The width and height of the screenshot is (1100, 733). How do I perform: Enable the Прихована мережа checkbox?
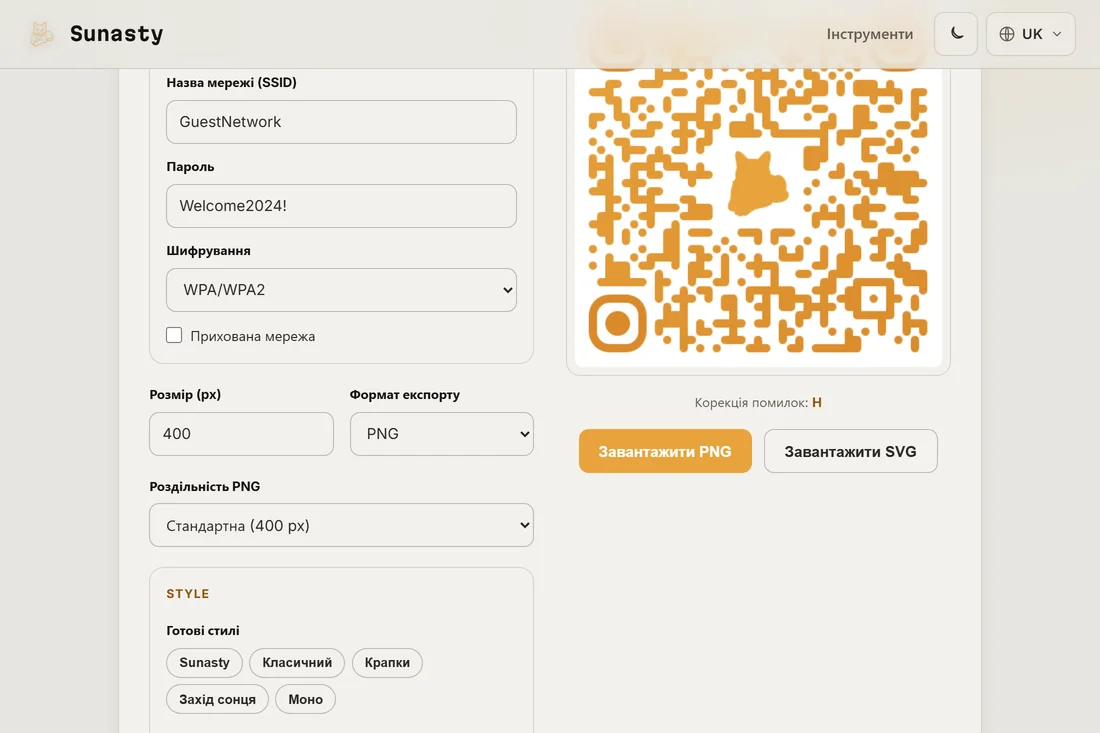174,335
